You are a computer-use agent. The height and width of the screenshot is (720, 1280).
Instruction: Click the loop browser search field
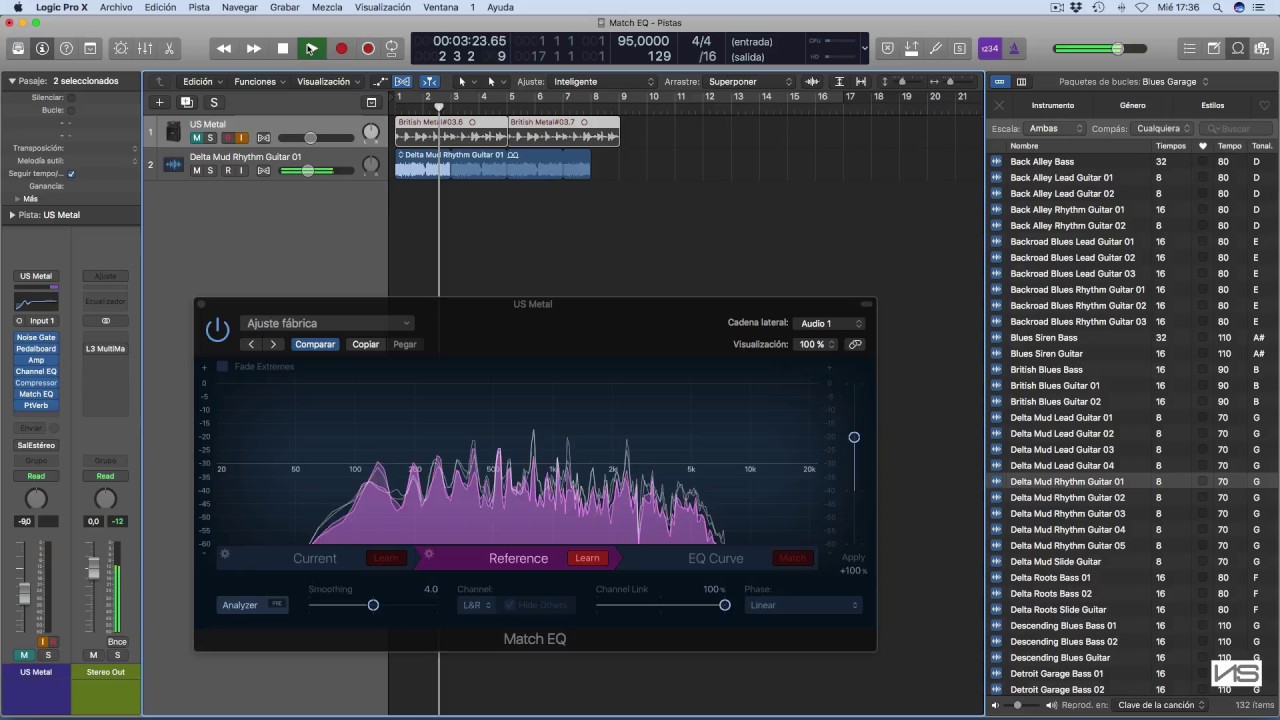click(1236, 129)
